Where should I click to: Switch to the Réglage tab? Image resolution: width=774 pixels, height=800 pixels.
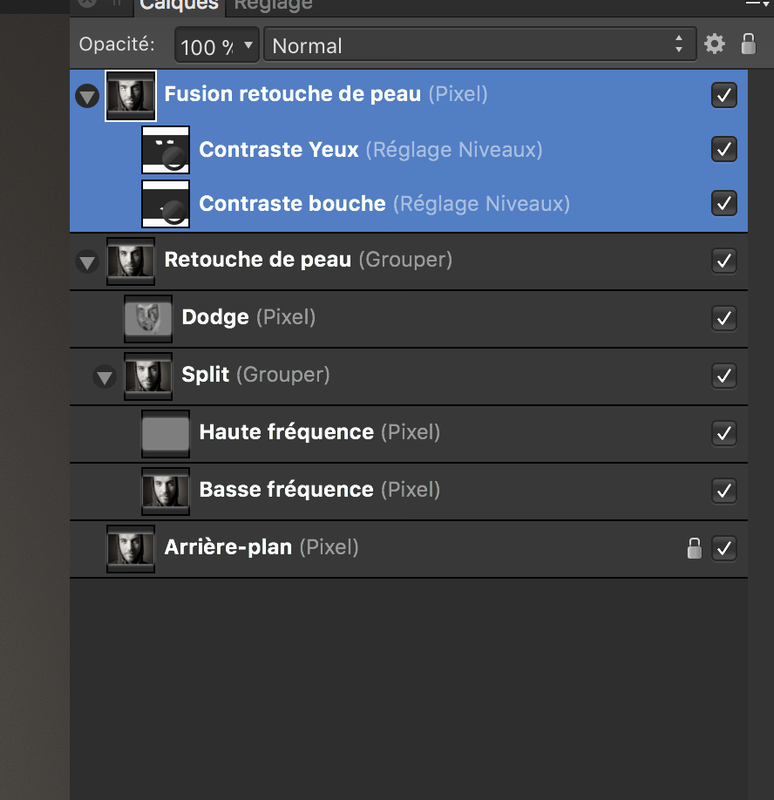click(x=273, y=5)
